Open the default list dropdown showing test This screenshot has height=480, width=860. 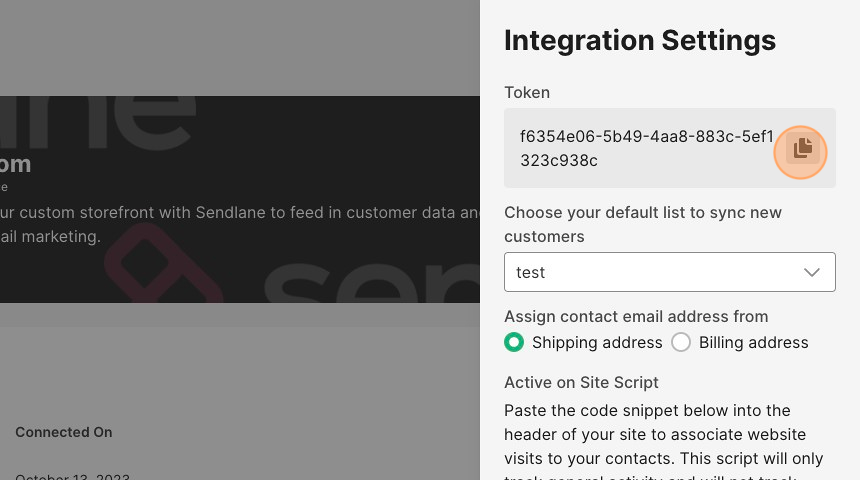pyautogui.click(x=670, y=272)
